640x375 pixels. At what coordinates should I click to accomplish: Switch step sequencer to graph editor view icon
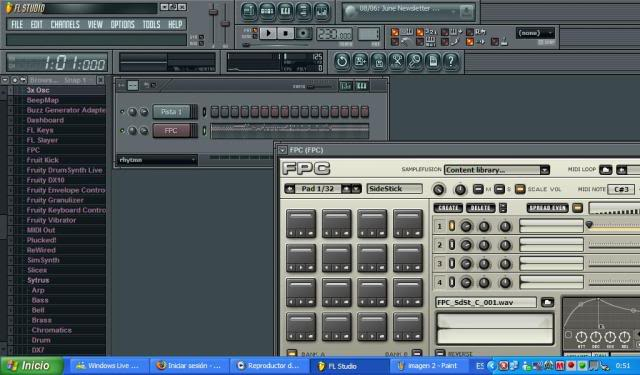[x=346, y=86]
